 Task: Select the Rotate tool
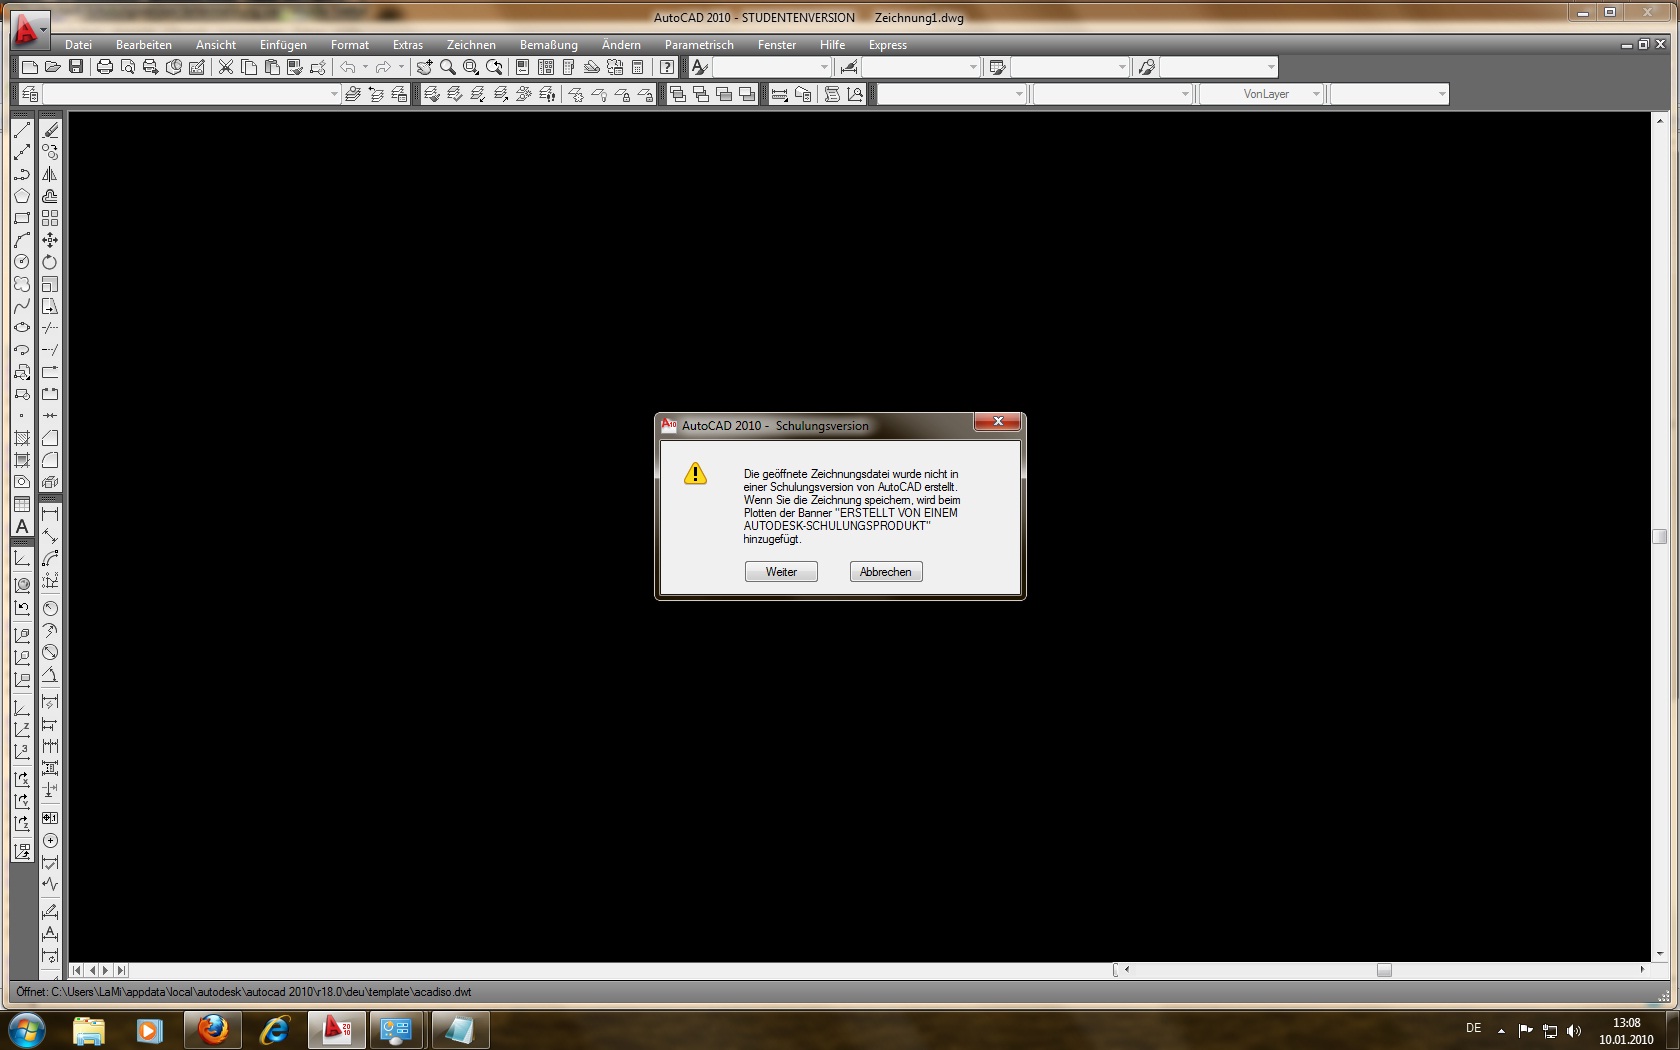(x=50, y=262)
